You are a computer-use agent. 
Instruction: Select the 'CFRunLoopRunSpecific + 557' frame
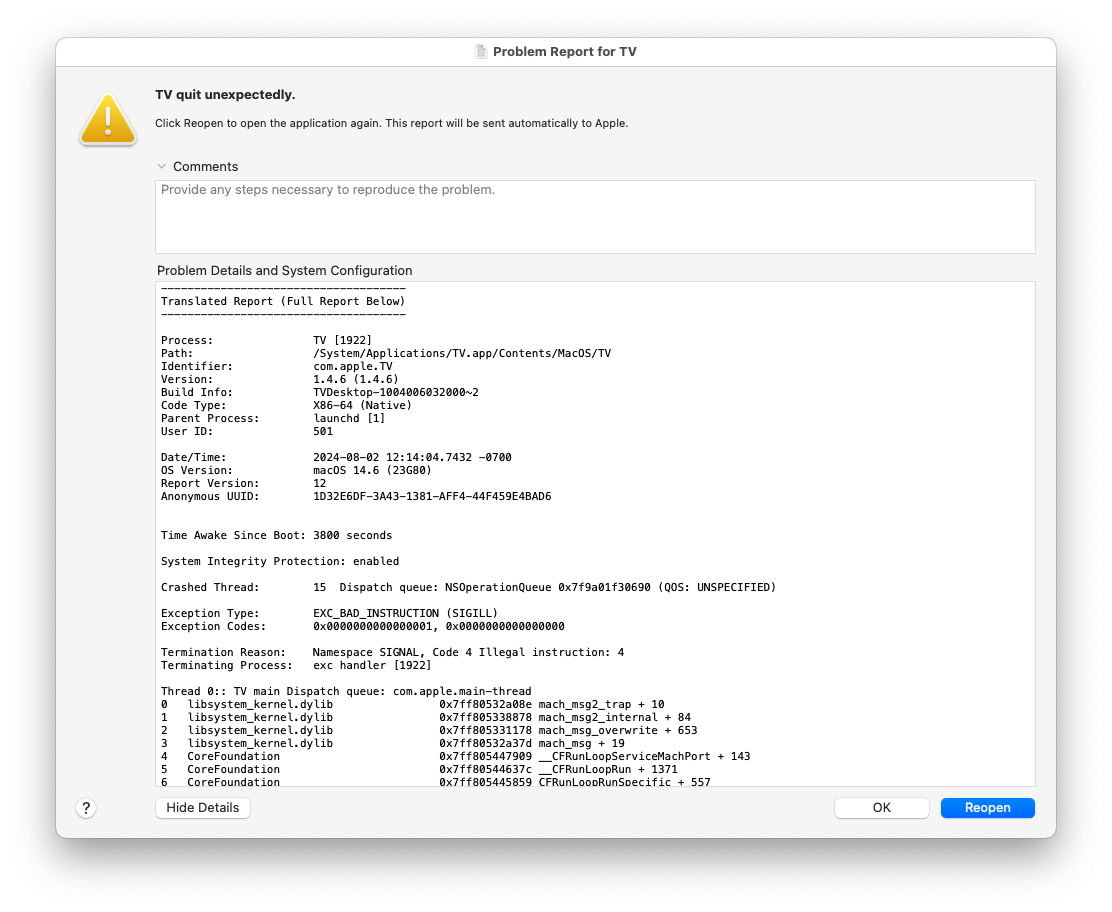pos(435,782)
